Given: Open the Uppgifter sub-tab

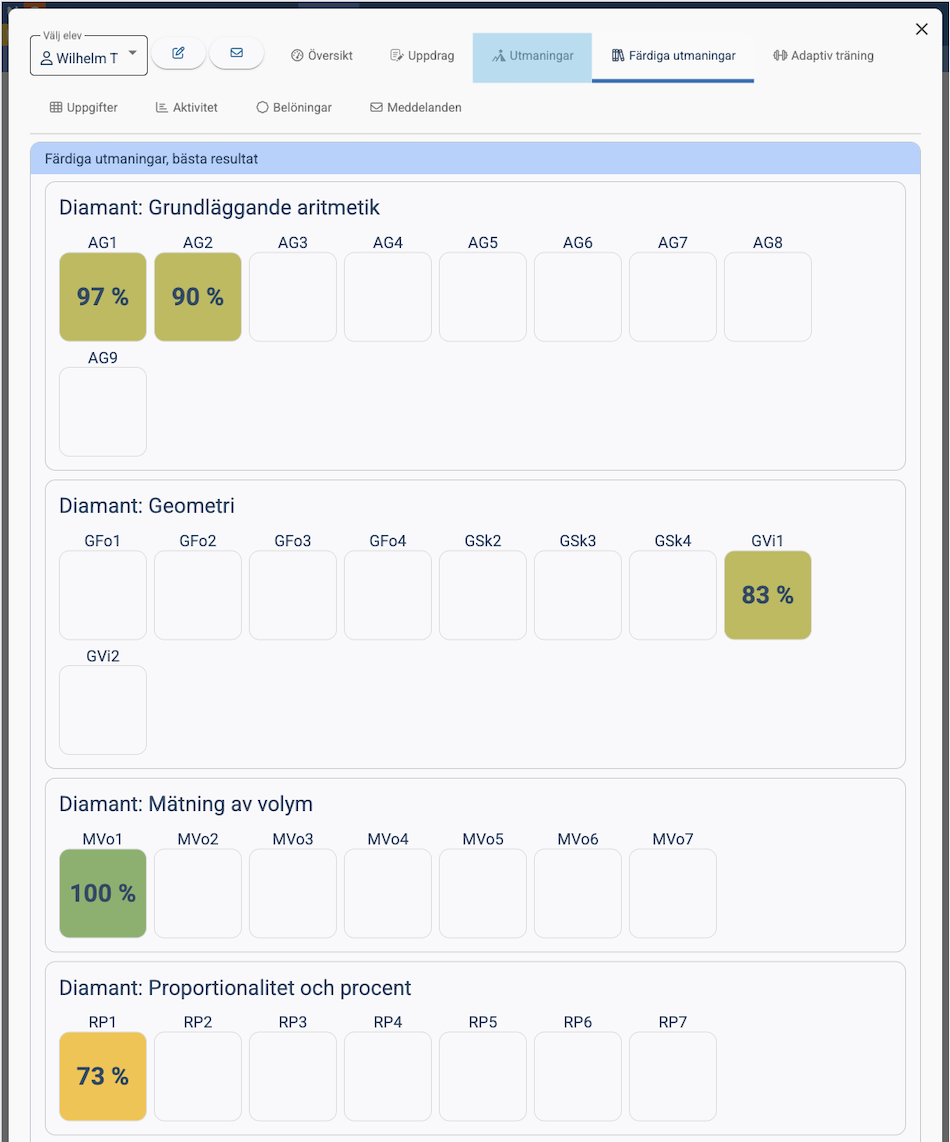Looking at the screenshot, I should click(84, 107).
